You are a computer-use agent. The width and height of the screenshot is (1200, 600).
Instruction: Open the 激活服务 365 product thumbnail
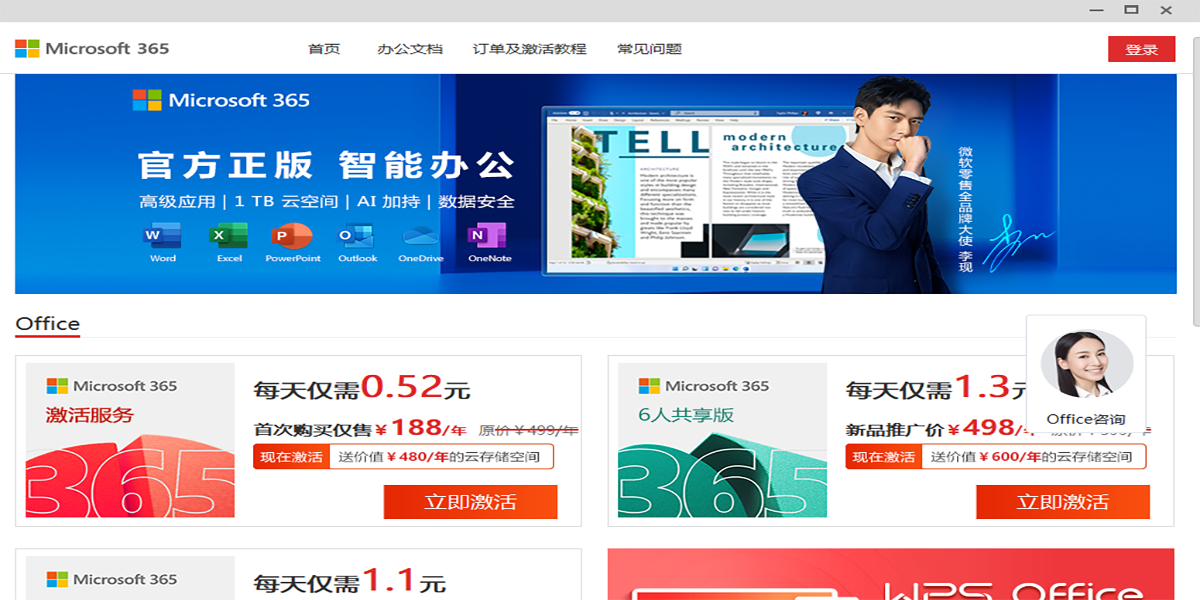[x=130, y=440]
